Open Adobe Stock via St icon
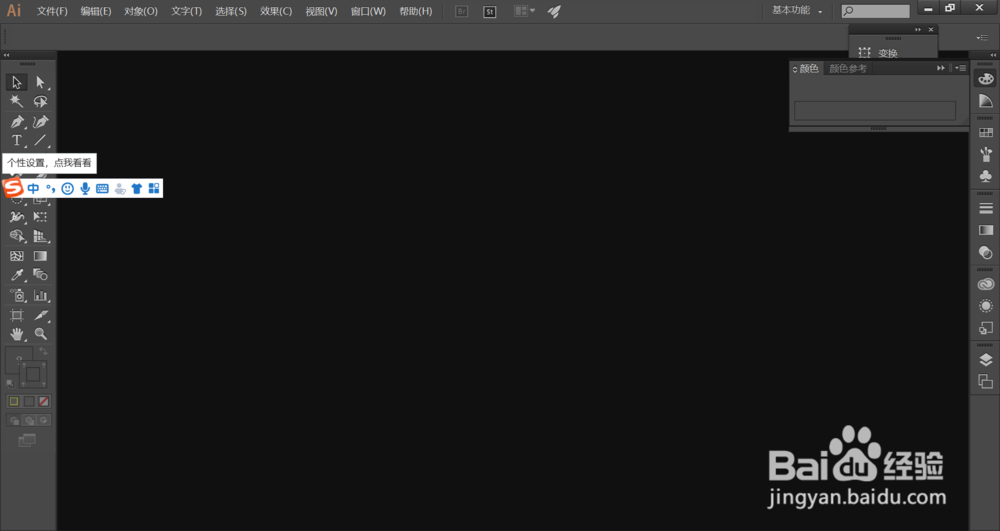The height and width of the screenshot is (531, 1000). (x=490, y=11)
